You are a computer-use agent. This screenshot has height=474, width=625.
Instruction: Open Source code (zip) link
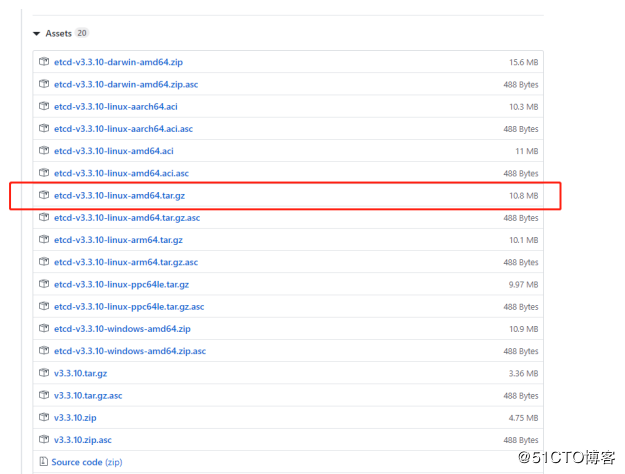(87, 462)
